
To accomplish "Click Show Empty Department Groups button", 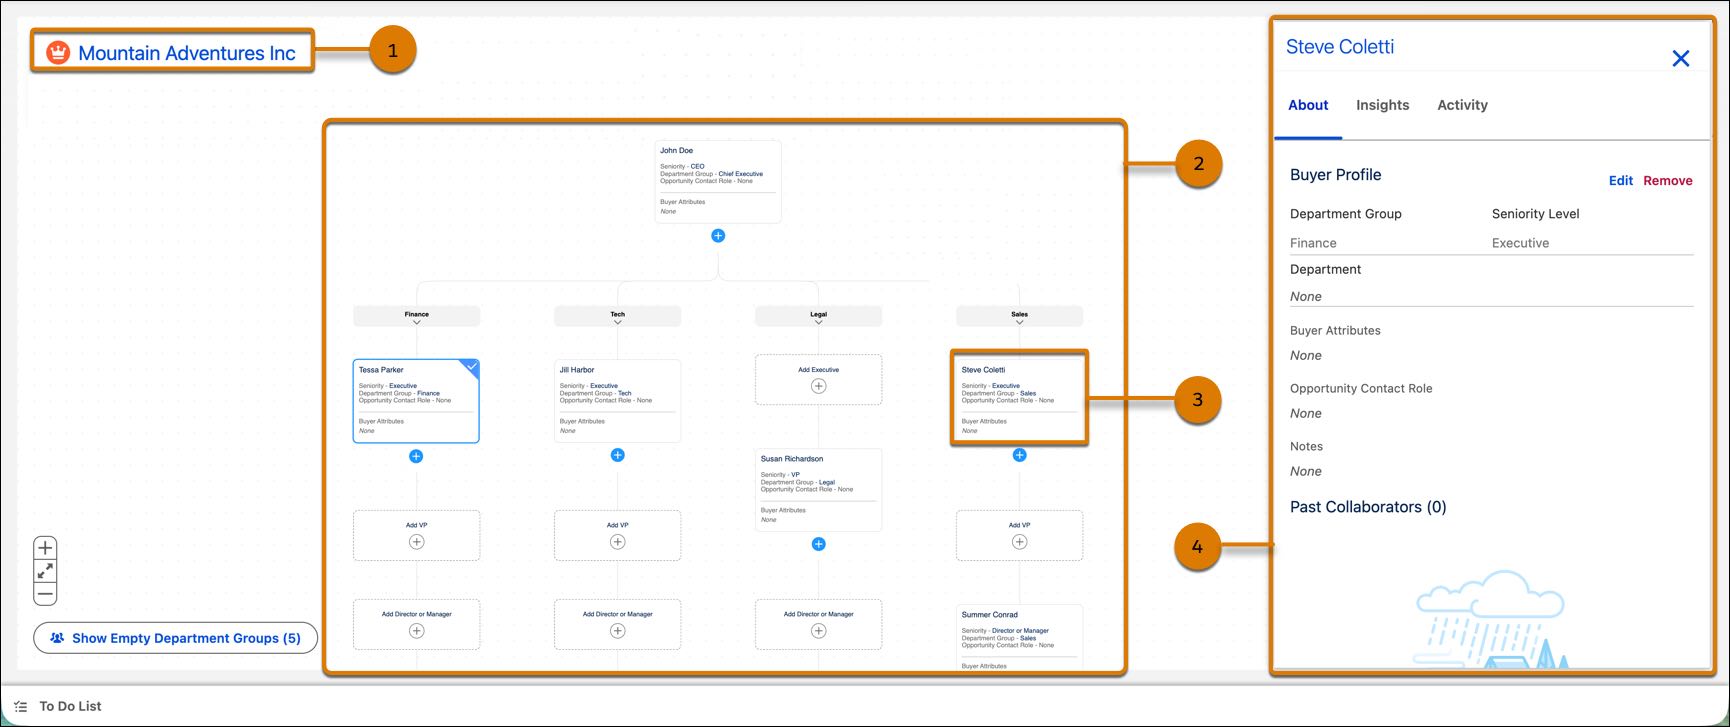I will point(176,638).
